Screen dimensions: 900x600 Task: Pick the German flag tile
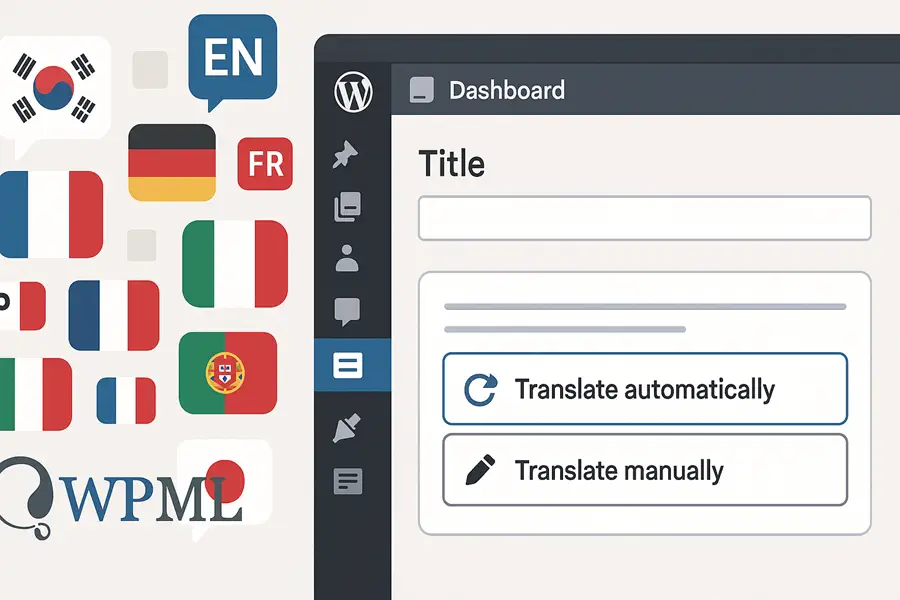pyautogui.click(x=172, y=162)
